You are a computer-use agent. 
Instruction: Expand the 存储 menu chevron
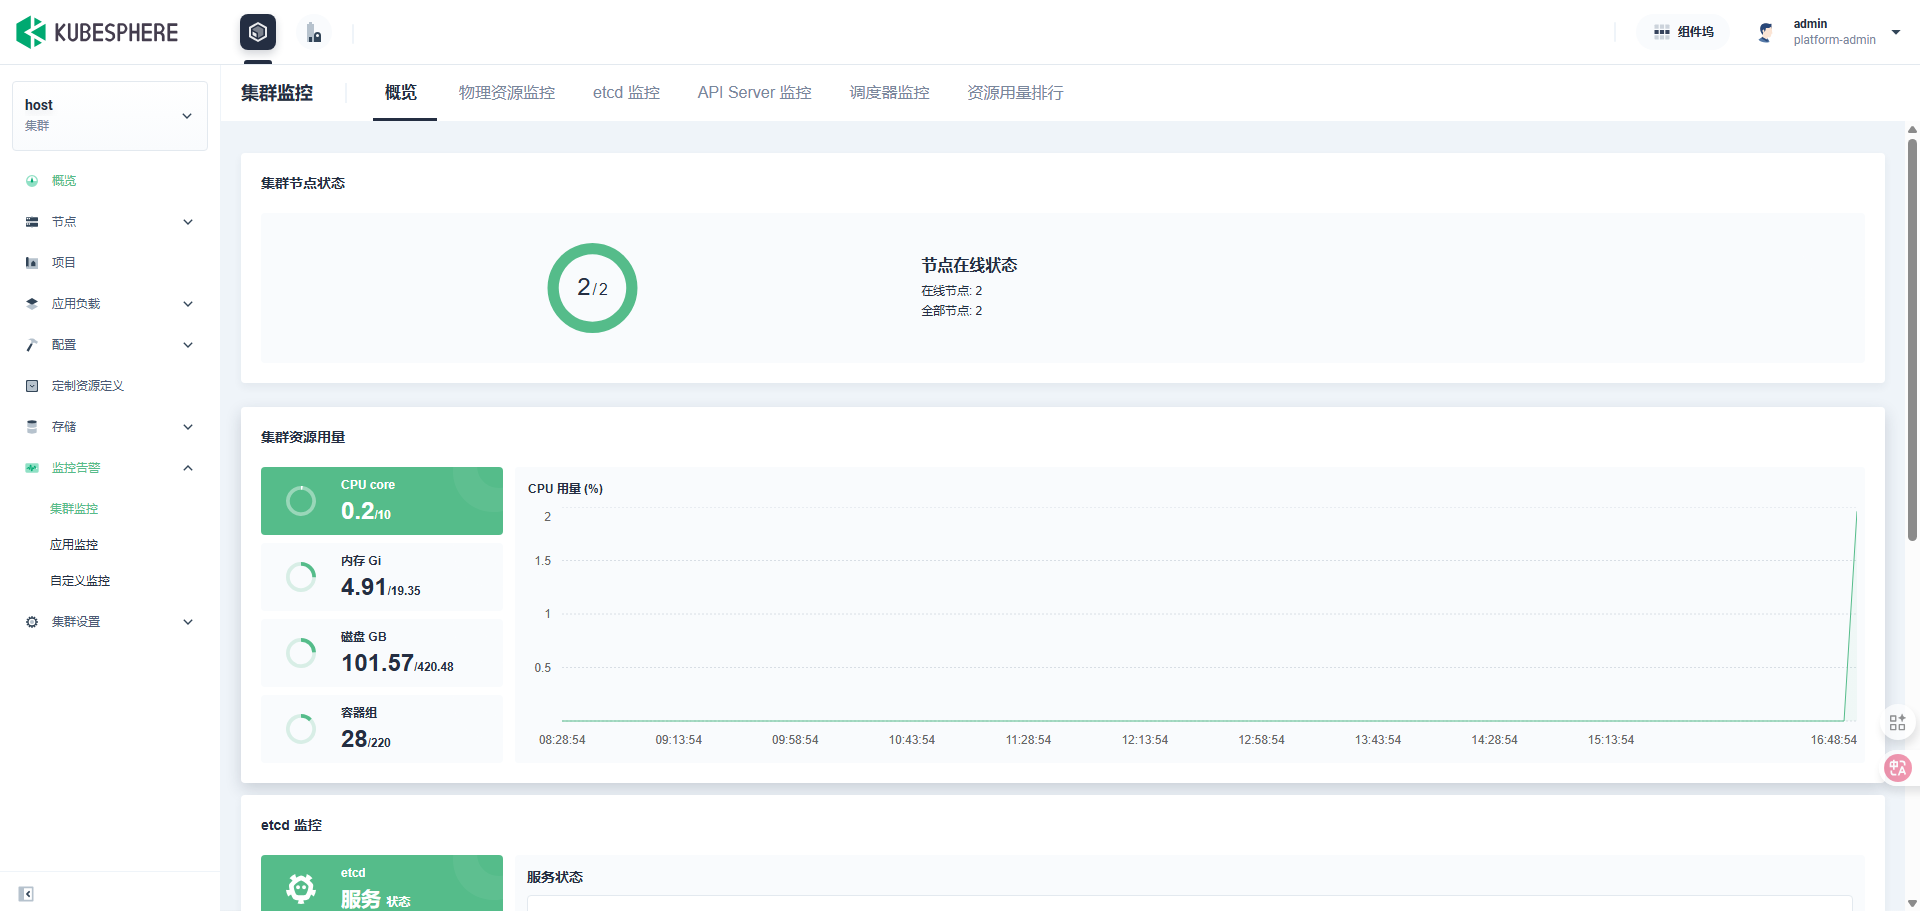[188, 427]
